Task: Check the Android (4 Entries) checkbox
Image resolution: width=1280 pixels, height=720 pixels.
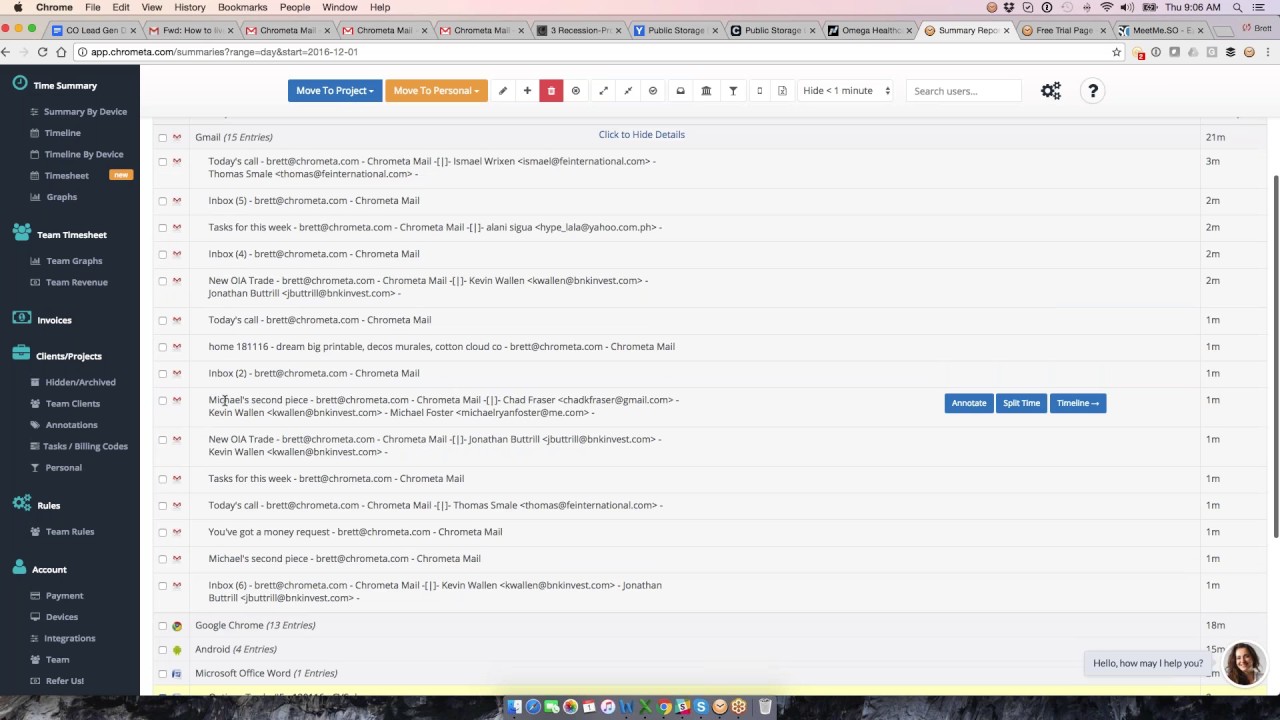Action: pos(162,650)
